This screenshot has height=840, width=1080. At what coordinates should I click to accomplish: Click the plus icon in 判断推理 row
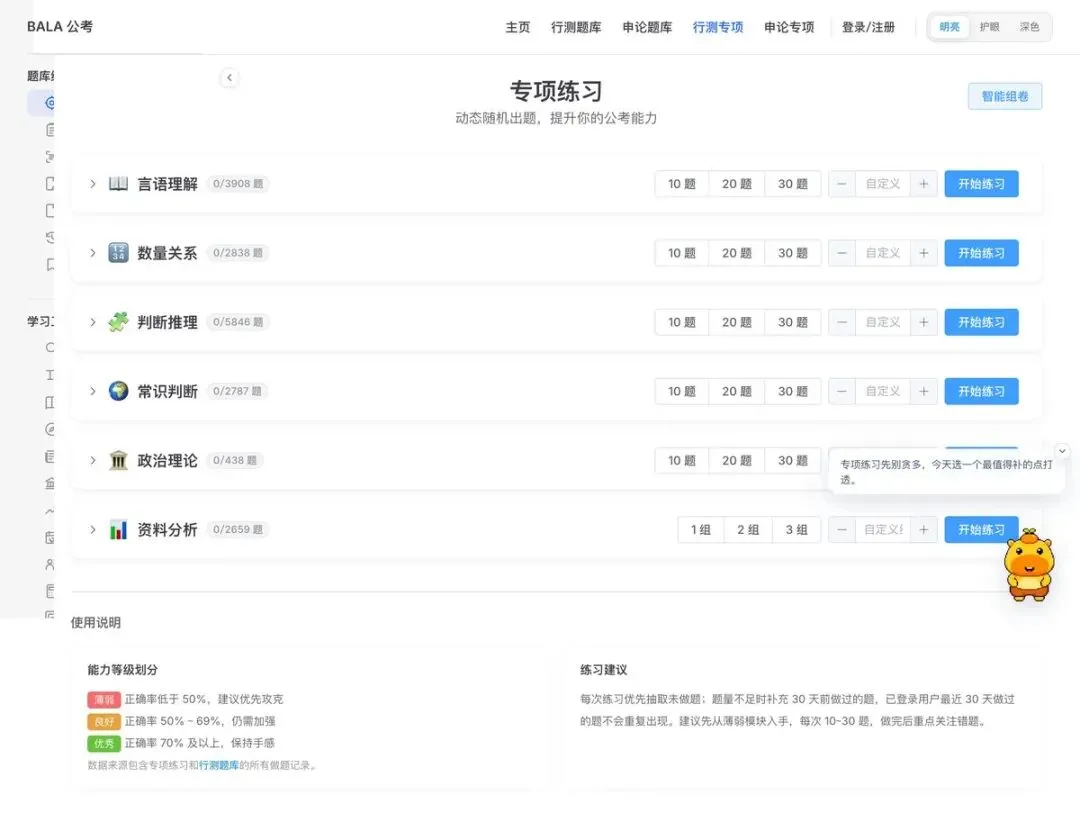[924, 322]
